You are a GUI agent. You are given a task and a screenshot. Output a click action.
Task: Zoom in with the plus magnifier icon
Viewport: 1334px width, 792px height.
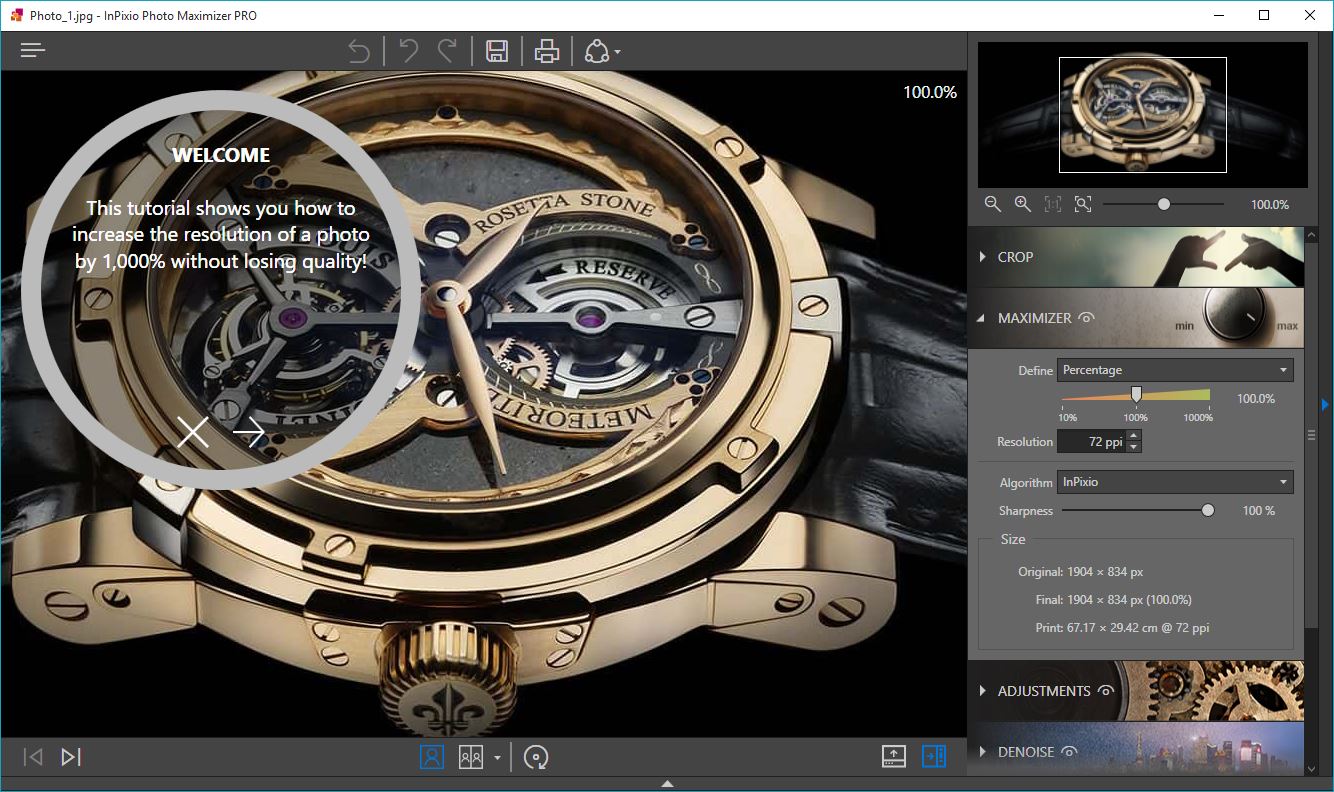(x=1022, y=204)
